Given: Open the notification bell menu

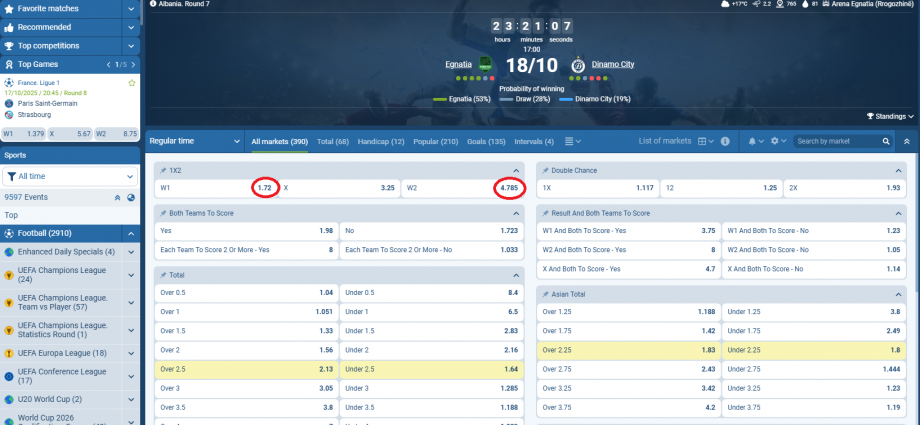Looking at the screenshot, I should (x=756, y=141).
